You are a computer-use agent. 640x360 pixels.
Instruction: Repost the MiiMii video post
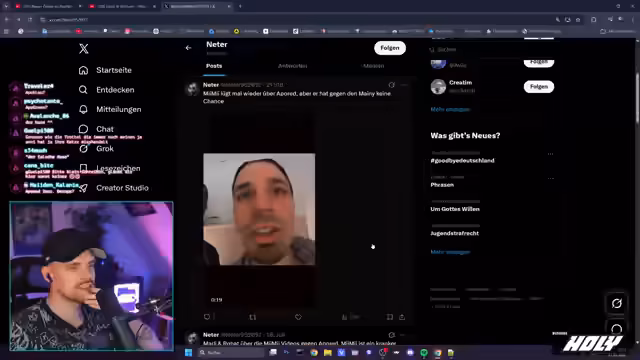point(253,317)
